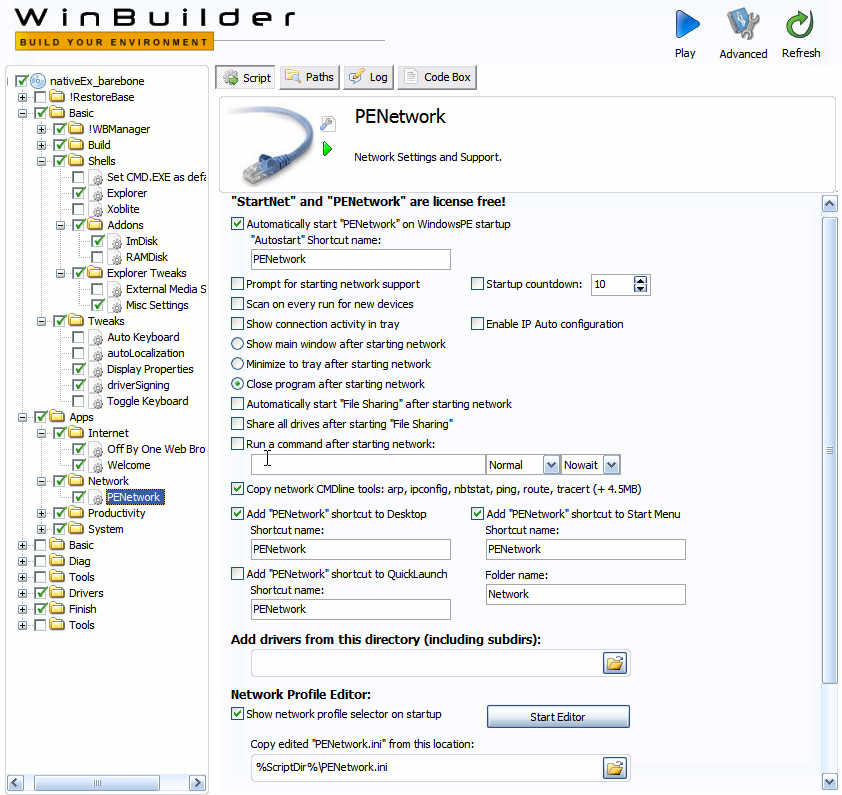This screenshot has height=795, width=842.
Task: Click the System folder icon
Action: click(76, 529)
